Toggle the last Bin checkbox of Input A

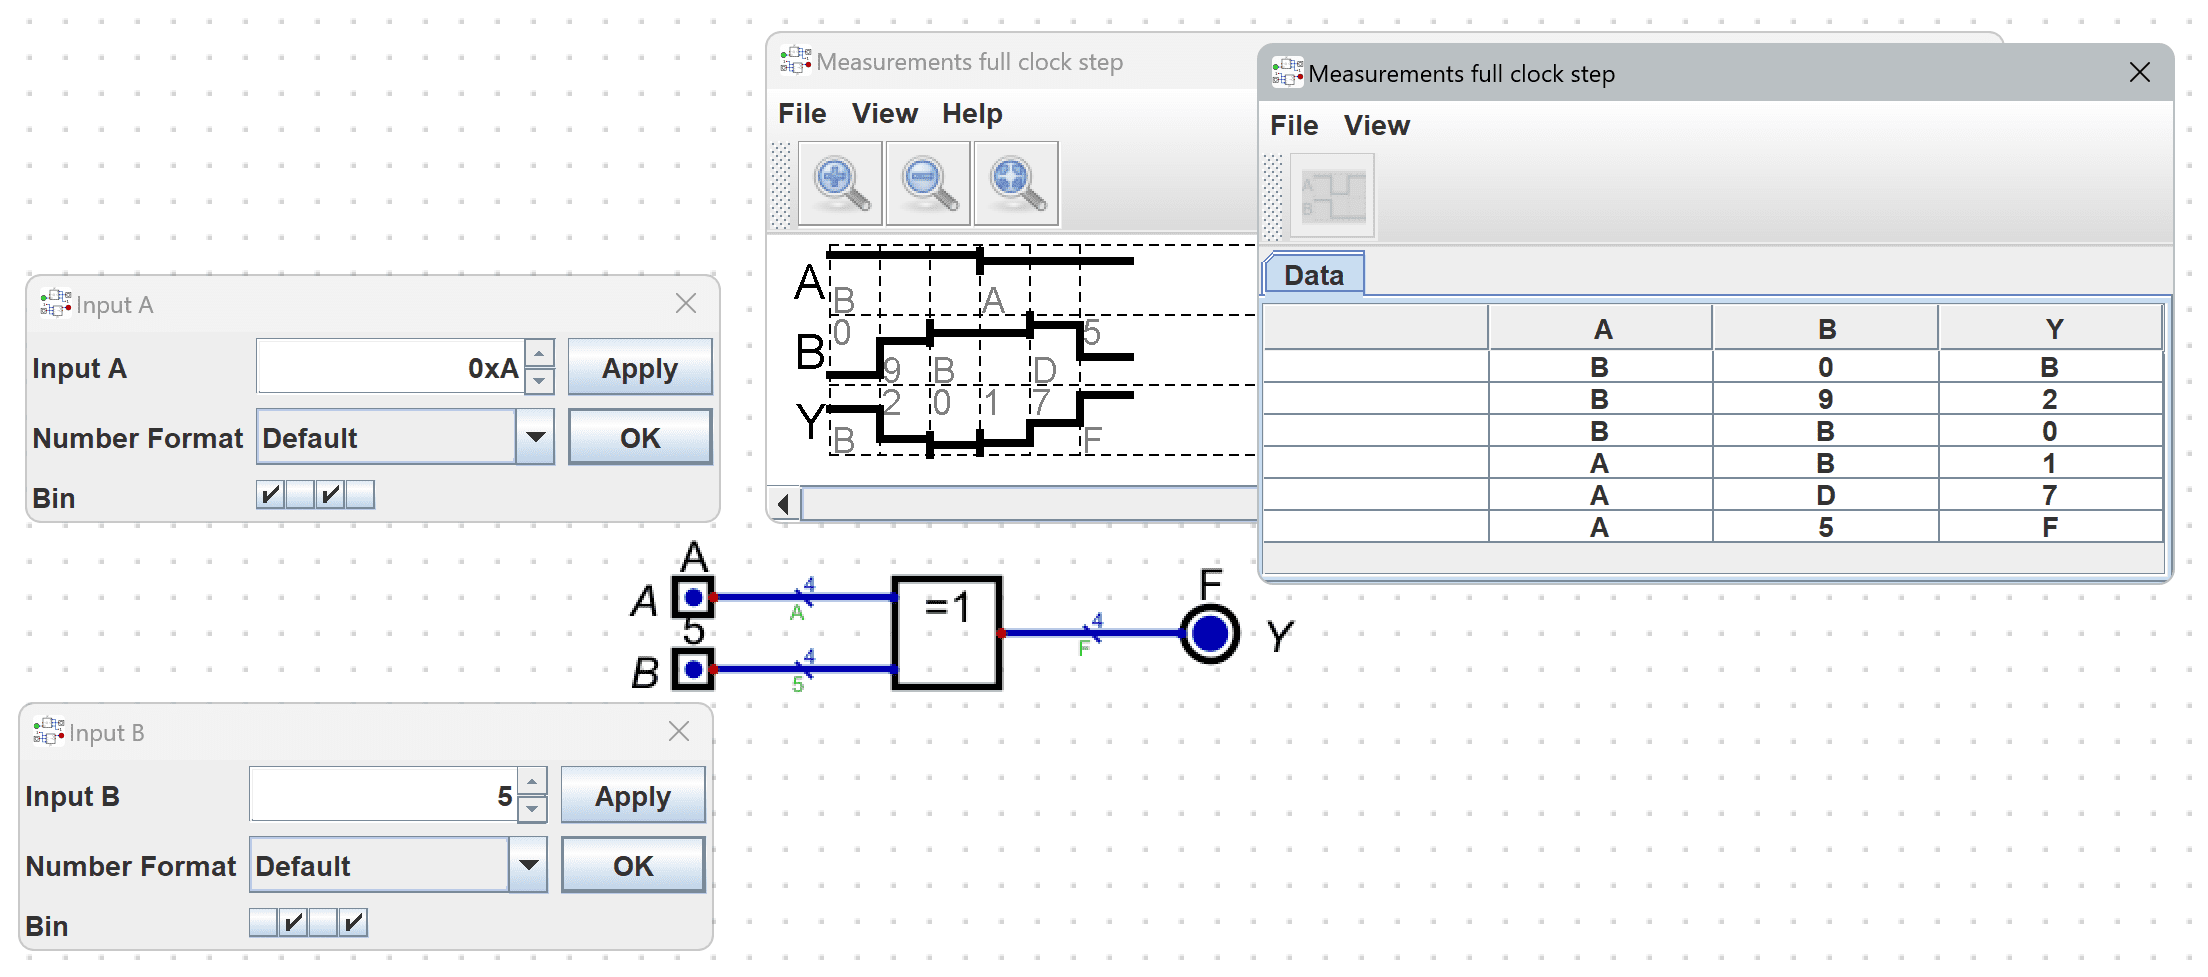pos(360,494)
